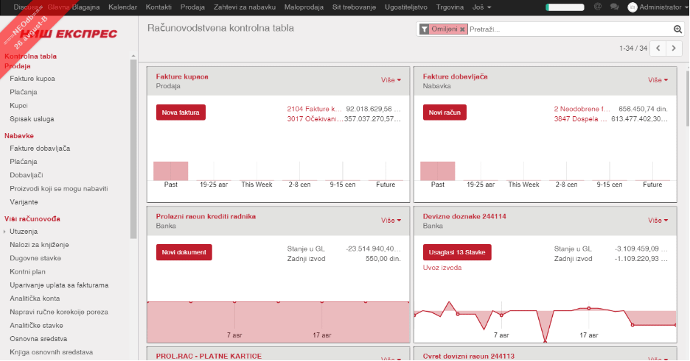This screenshot has height=361, width=690.
Task: Open Zahtevi za nabavku menu
Action: point(245,7)
